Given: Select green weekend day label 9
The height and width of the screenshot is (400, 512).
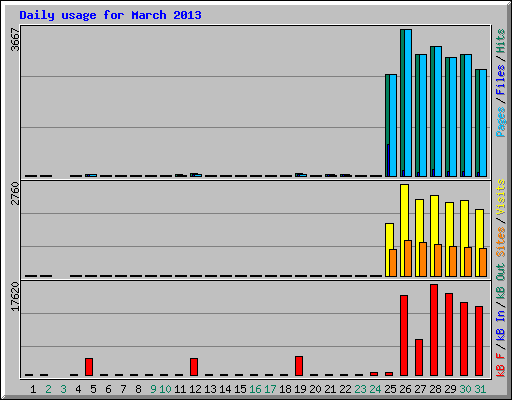Looking at the screenshot, I should point(153,389).
